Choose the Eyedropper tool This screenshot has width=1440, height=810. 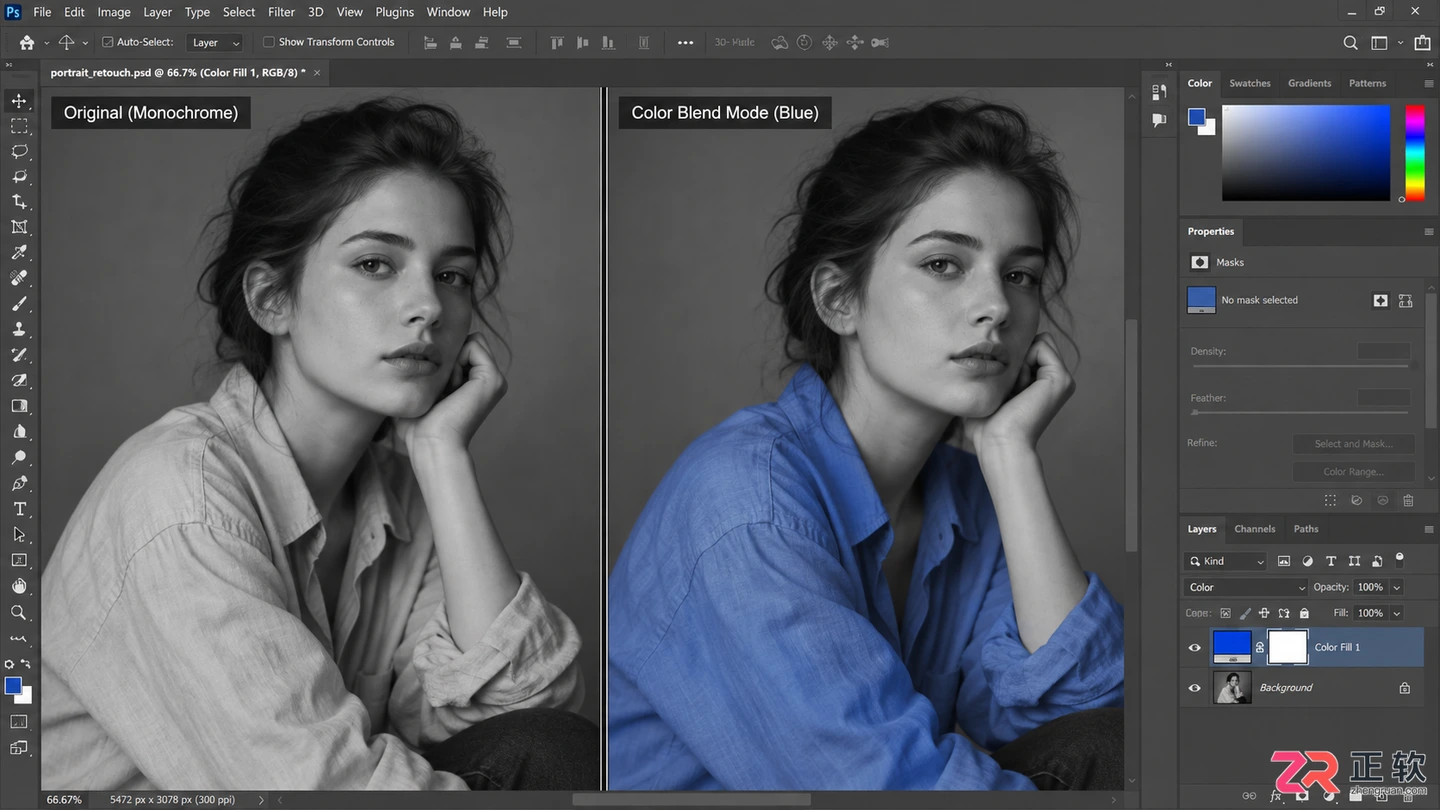[19, 253]
